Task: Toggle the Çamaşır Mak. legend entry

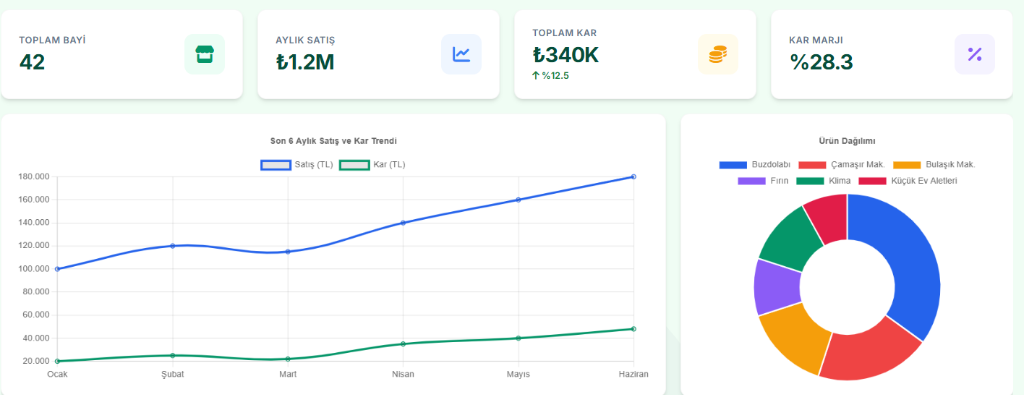Action: 841,165
